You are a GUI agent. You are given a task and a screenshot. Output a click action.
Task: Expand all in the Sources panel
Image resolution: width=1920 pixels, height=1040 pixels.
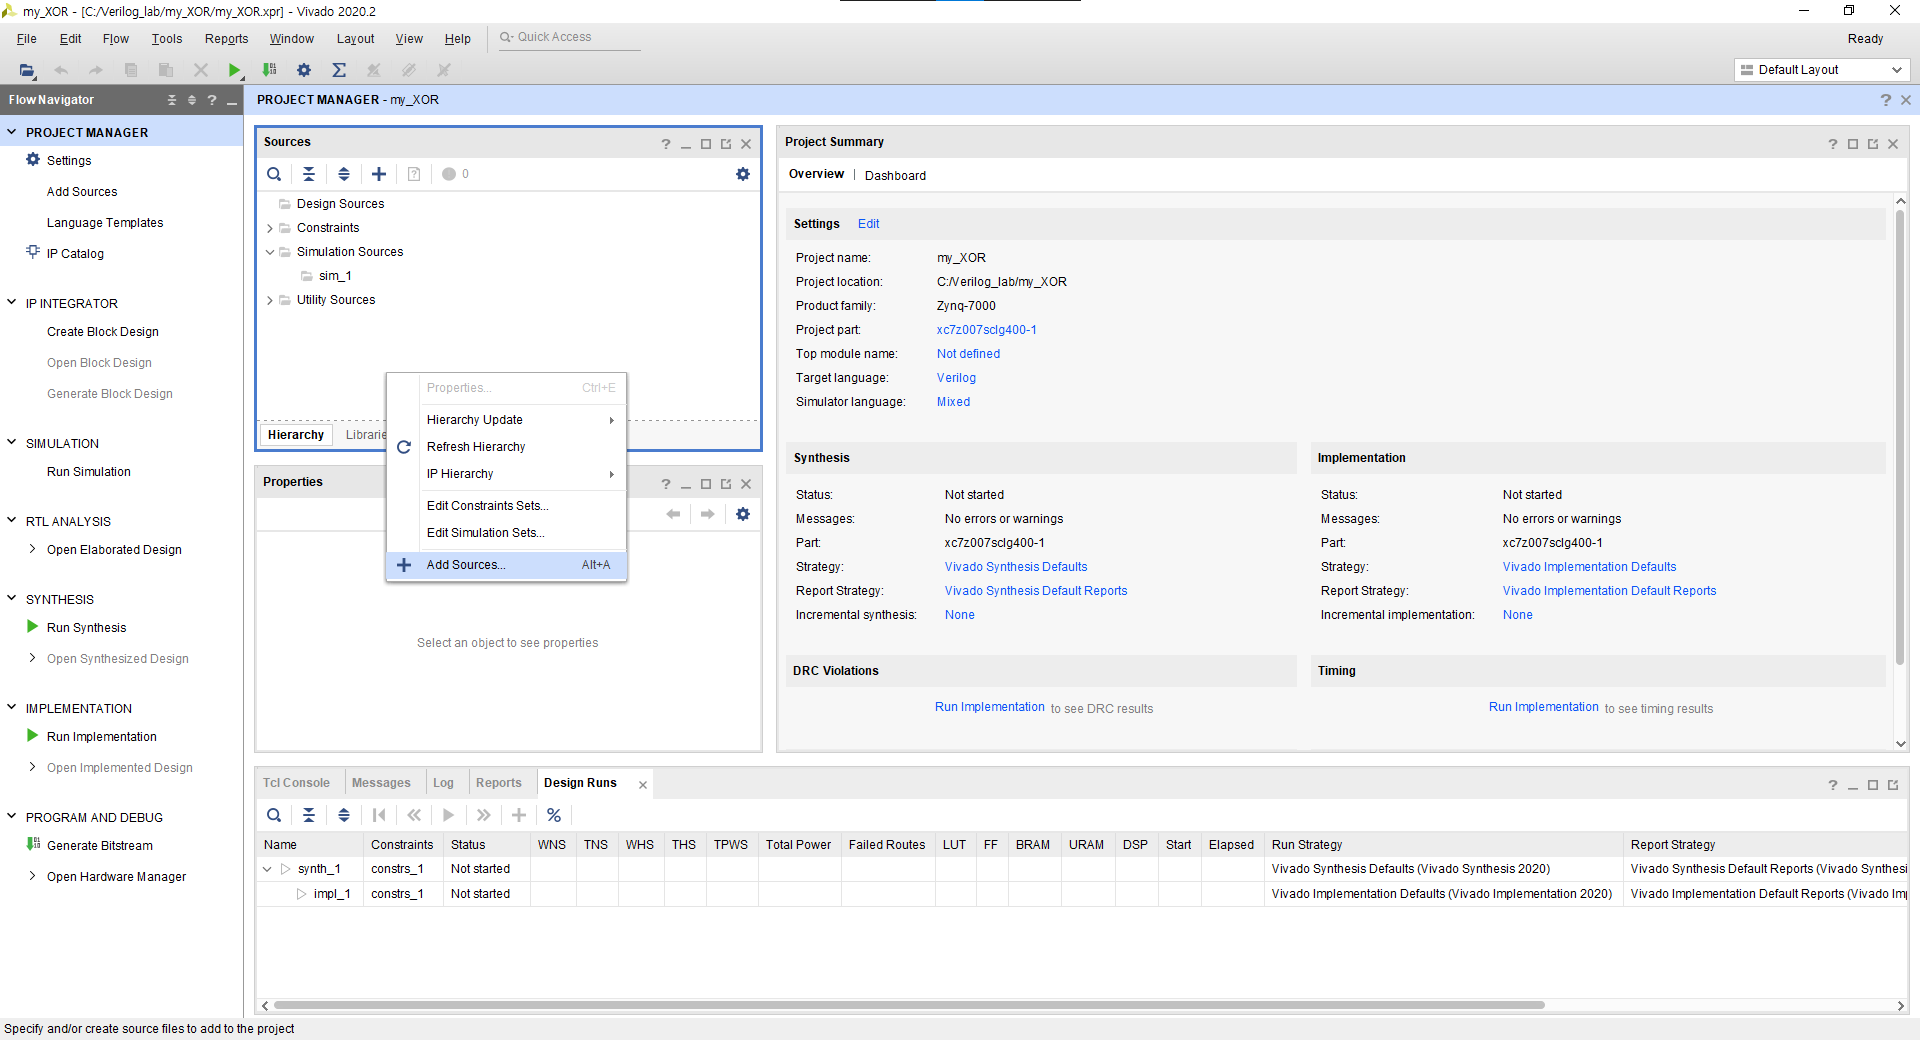(x=344, y=174)
